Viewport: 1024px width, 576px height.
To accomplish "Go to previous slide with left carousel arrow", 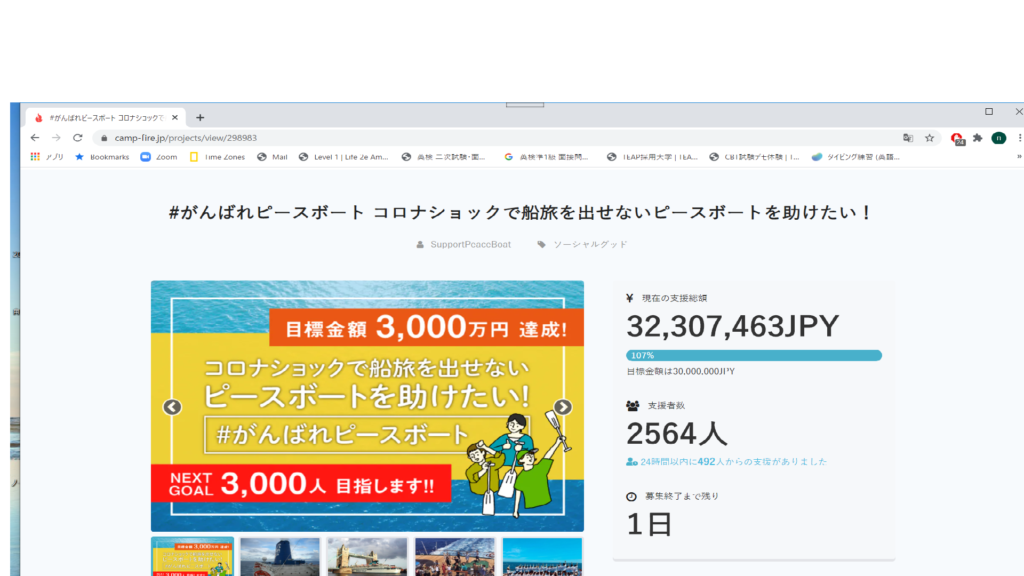I will coord(172,407).
